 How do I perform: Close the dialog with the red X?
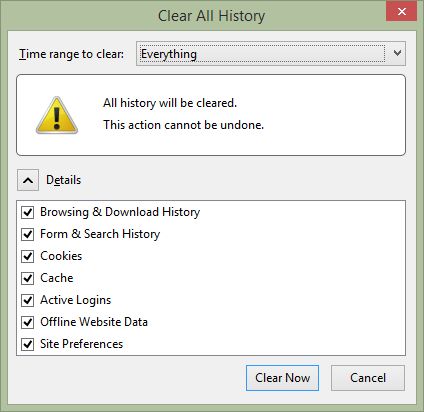coord(402,11)
